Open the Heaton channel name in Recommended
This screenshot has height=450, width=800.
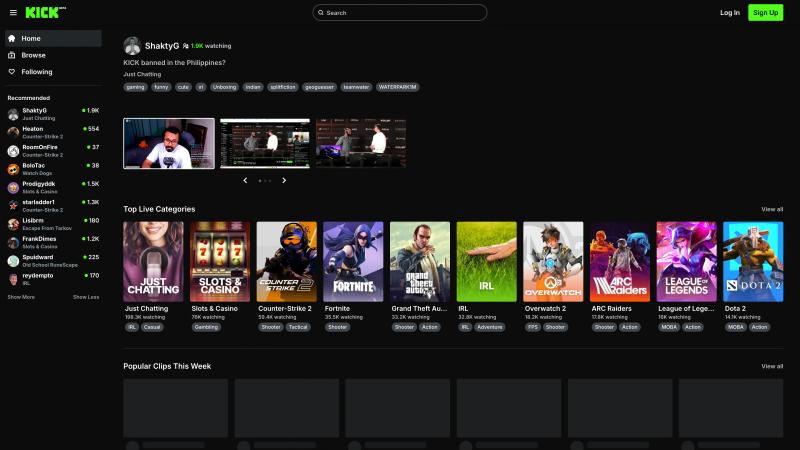tap(33, 129)
